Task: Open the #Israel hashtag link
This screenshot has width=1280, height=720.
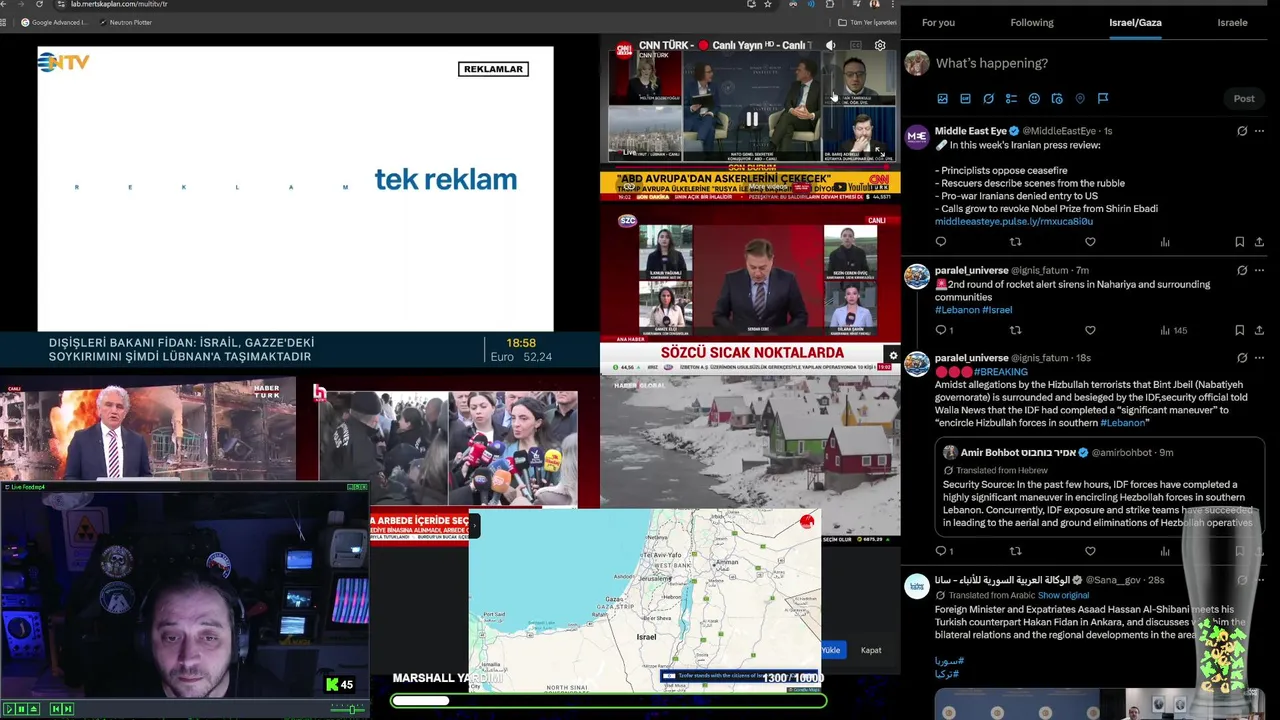Action: pyautogui.click(x=997, y=310)
